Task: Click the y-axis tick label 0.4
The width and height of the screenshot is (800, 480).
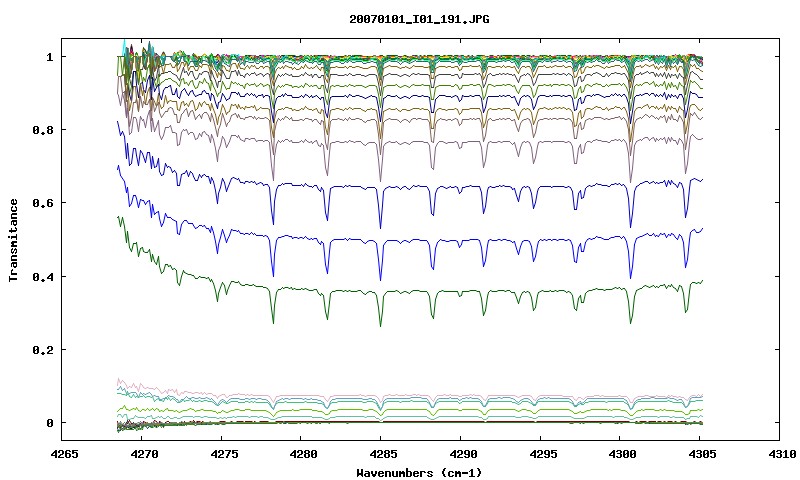Action: [x=43, y=276]
